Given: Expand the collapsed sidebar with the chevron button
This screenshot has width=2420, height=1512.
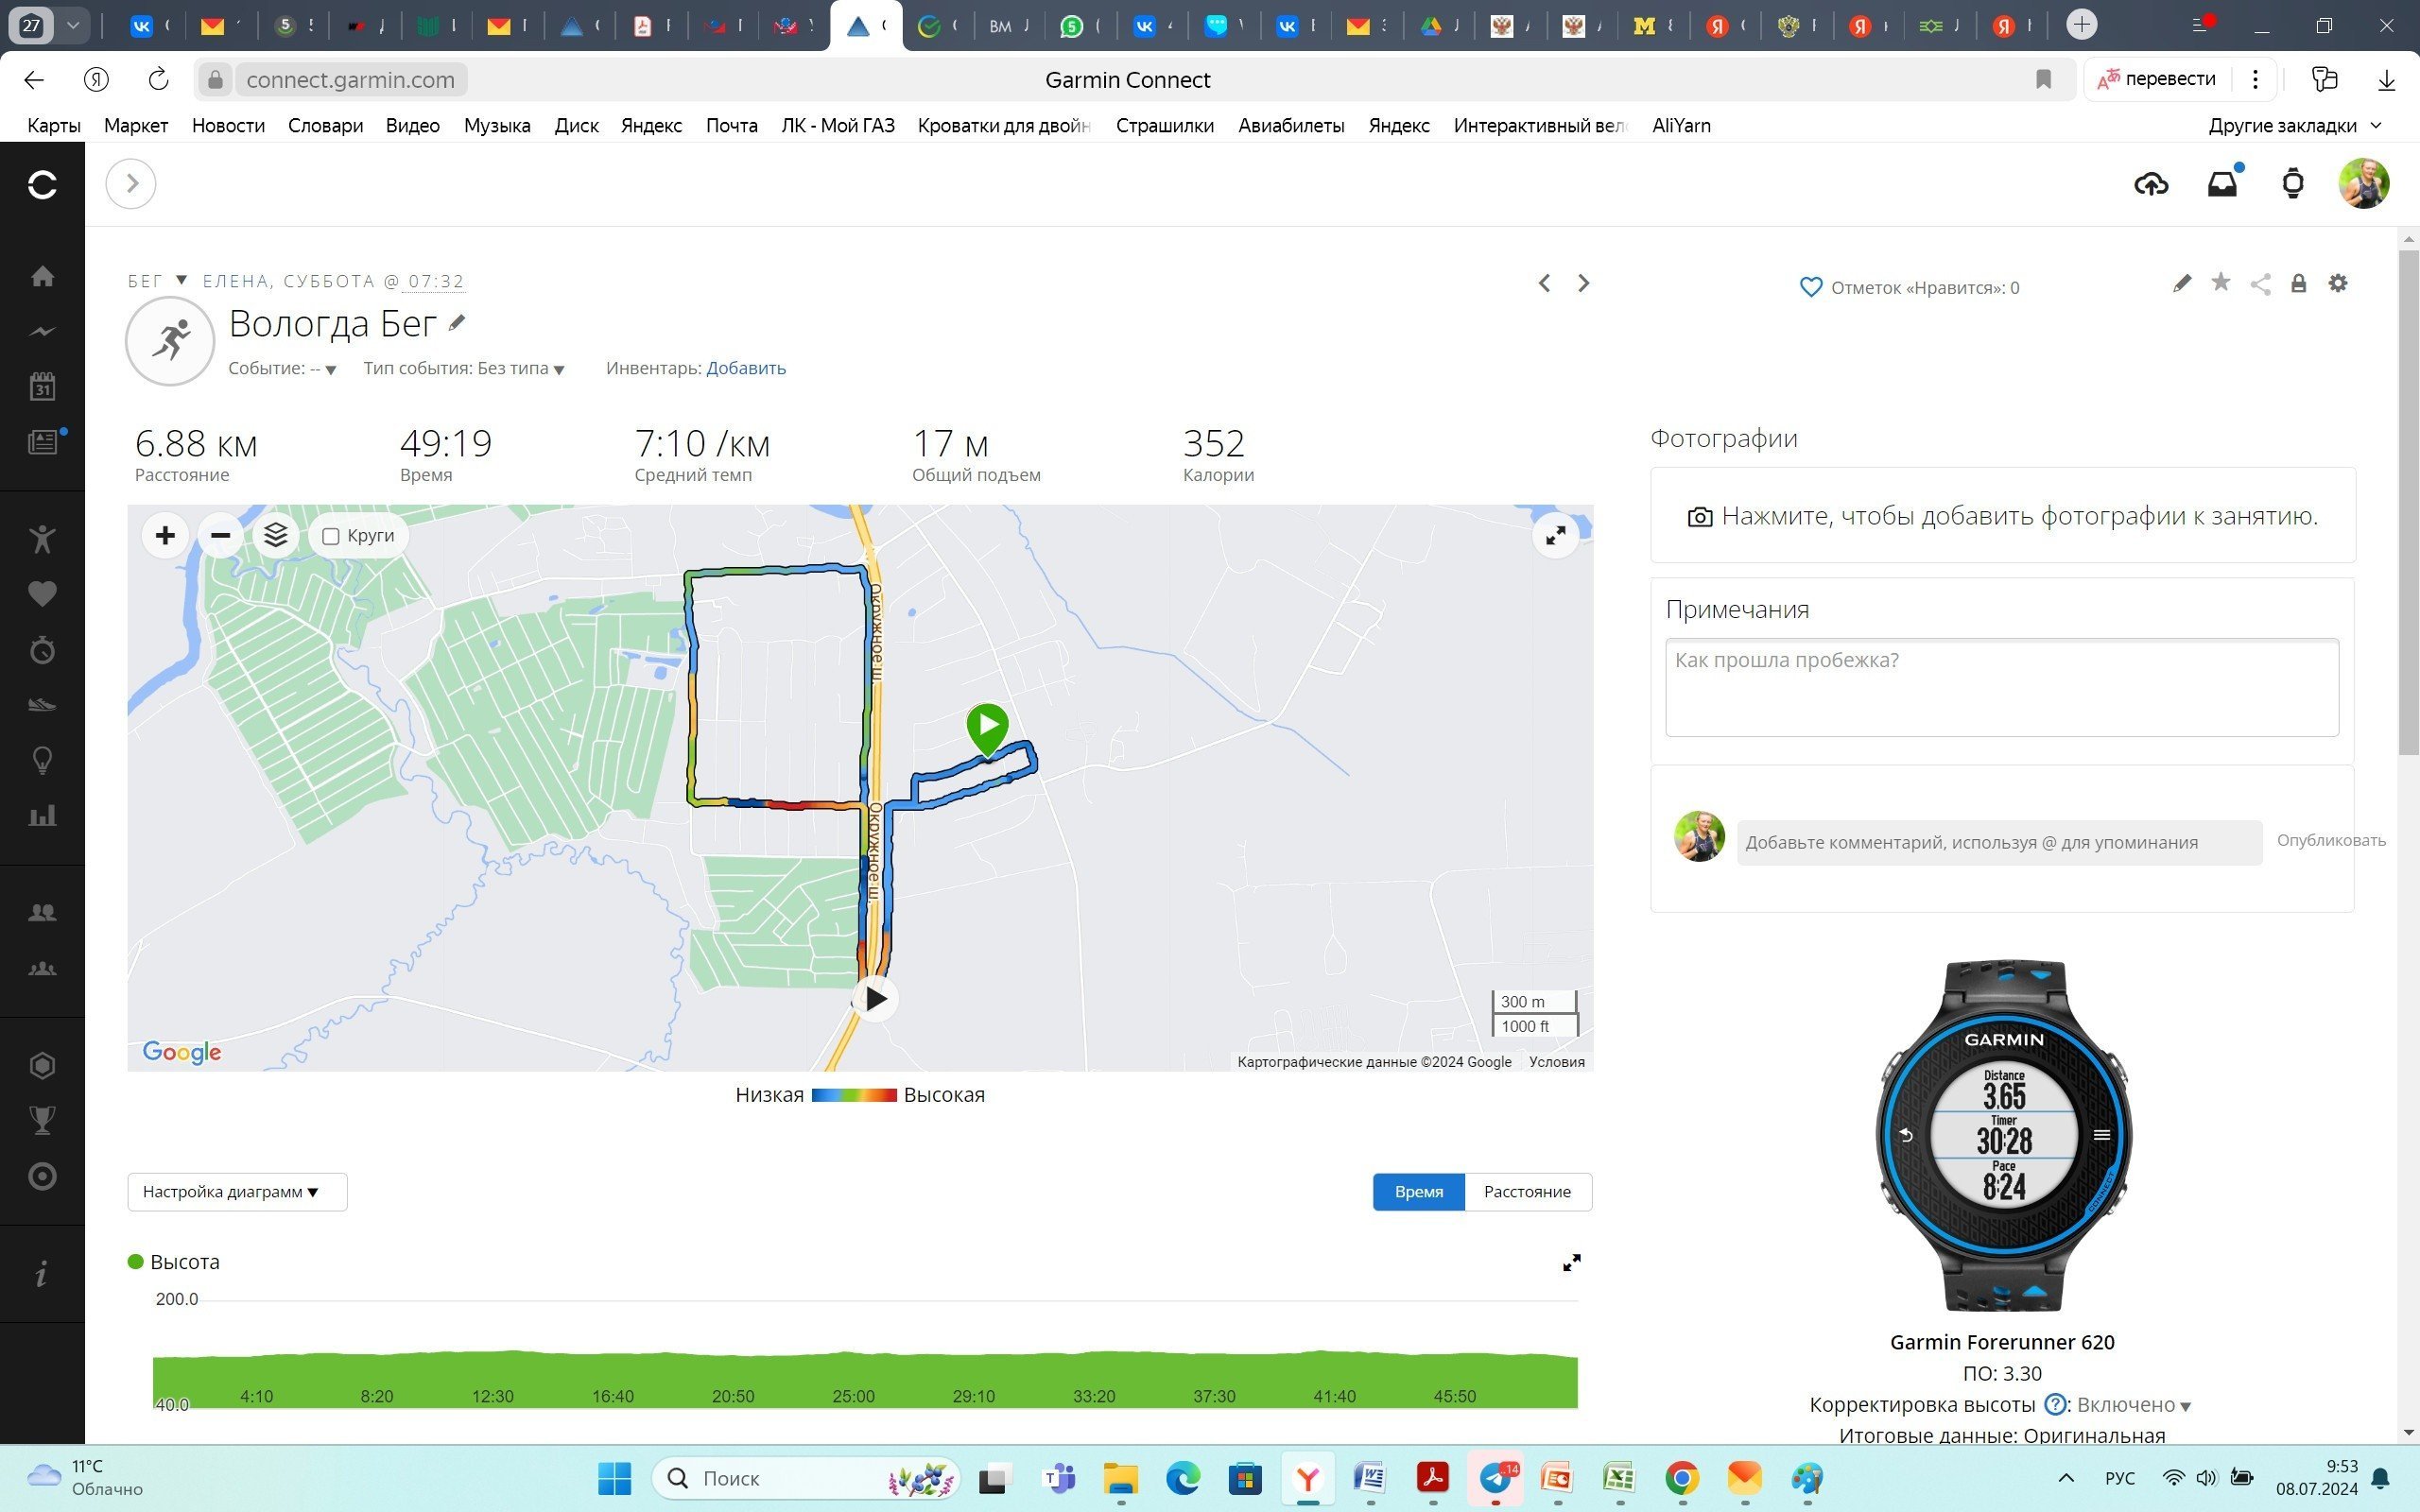Looking at the screenshot, I should [x=131, y=184].
